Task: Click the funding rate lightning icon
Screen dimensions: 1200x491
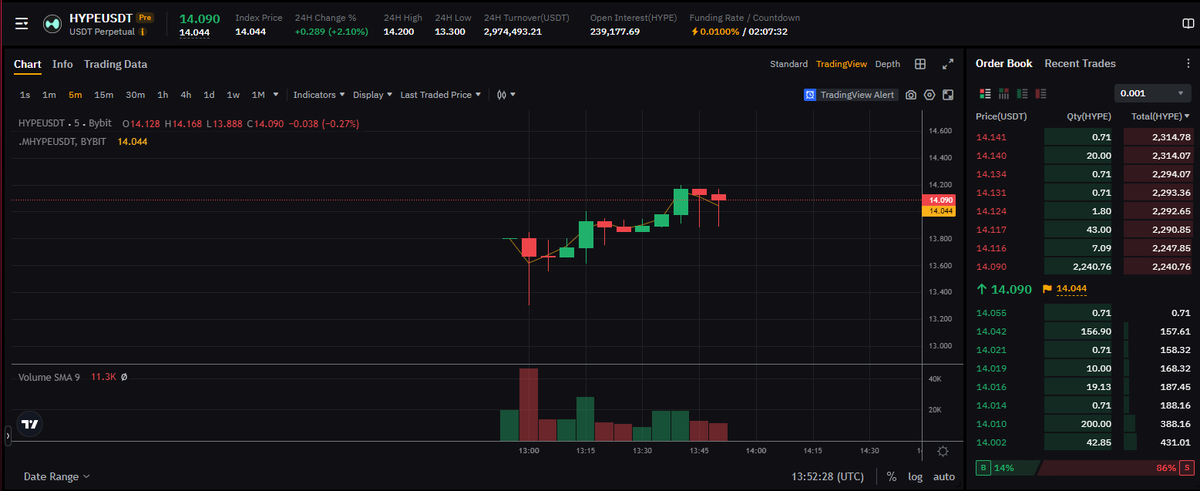Action: click(x=695, y=32)
